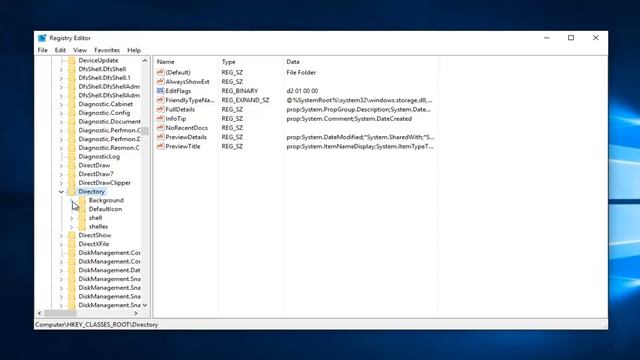Click the PreviewTitle value icon
Image resolution: width=640 pixels, height=360 pixels.
tap(160, 146)
